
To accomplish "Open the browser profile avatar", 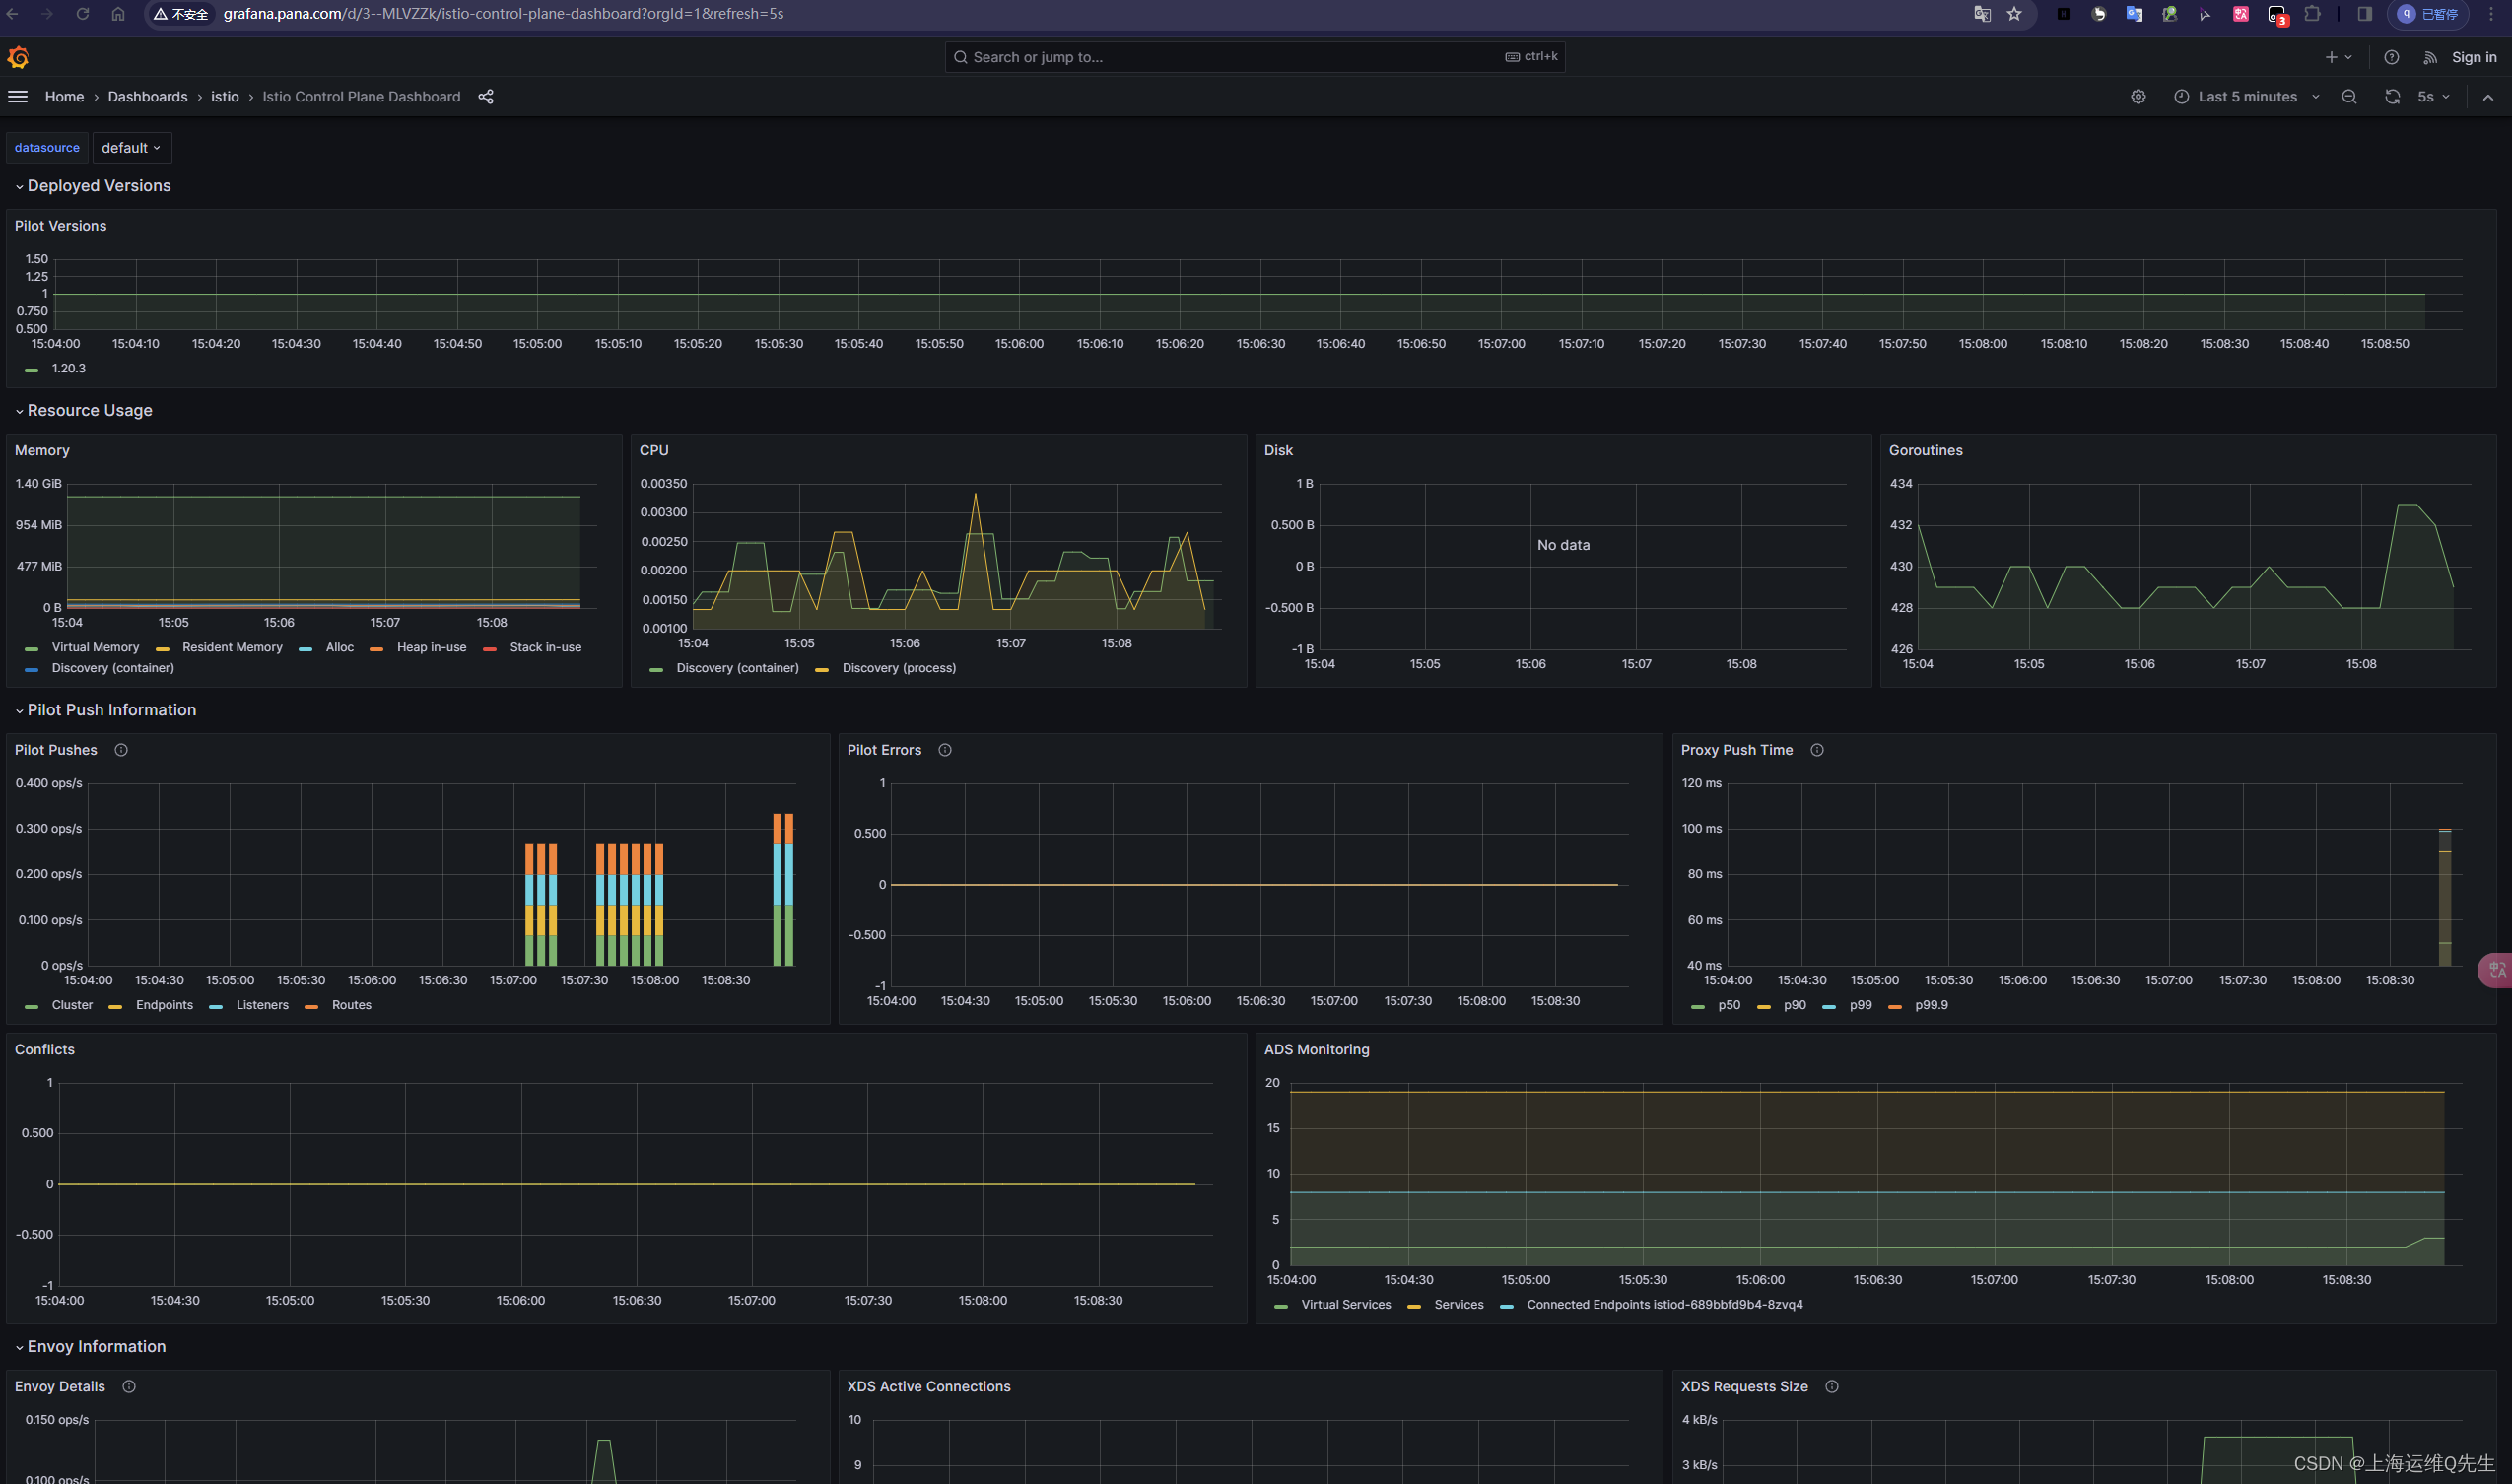I will (x=2428, y=14).
